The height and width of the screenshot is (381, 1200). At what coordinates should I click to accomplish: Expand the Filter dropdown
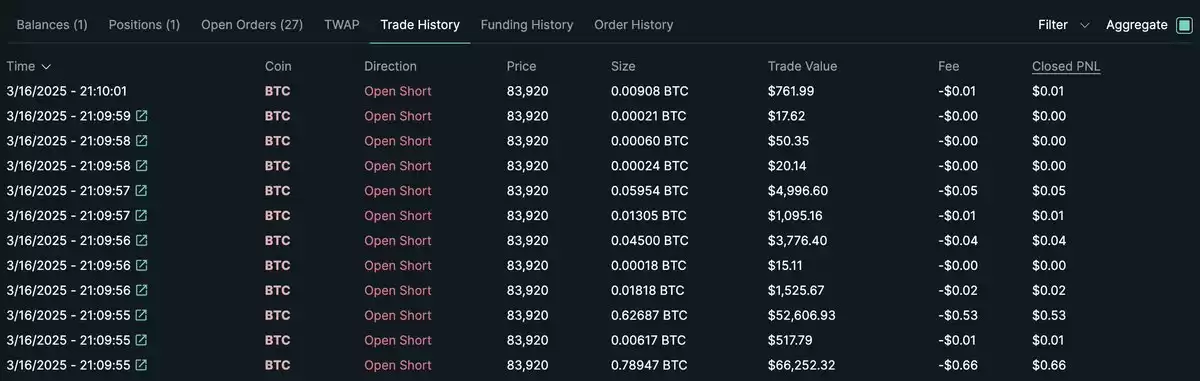coord(1066,25)
